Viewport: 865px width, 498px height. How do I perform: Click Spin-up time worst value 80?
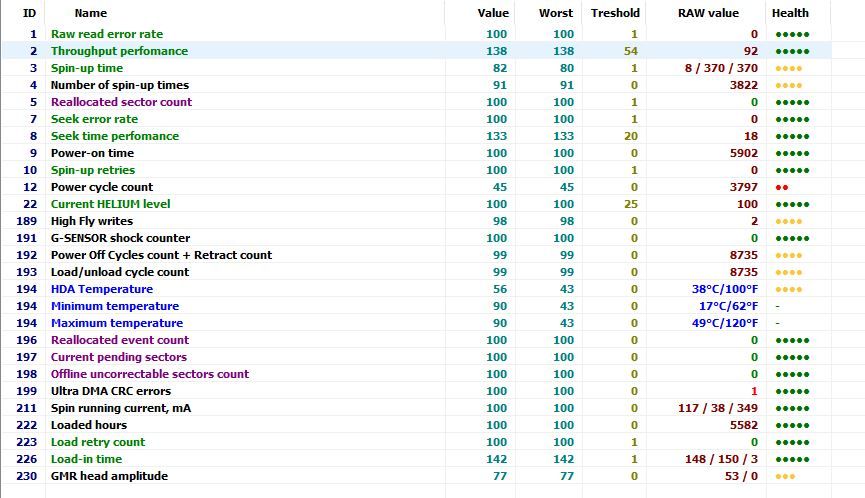click(567, 68)
